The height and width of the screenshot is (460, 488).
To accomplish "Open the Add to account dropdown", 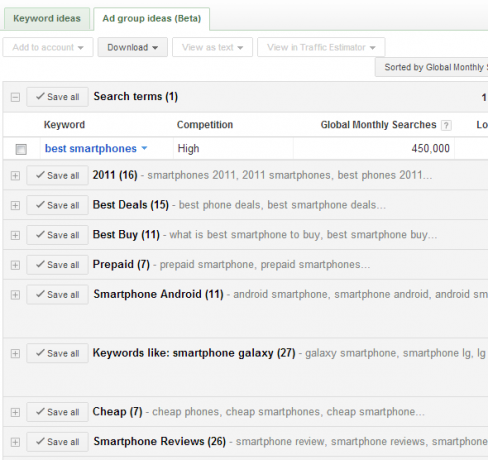I will coord(48,47).
